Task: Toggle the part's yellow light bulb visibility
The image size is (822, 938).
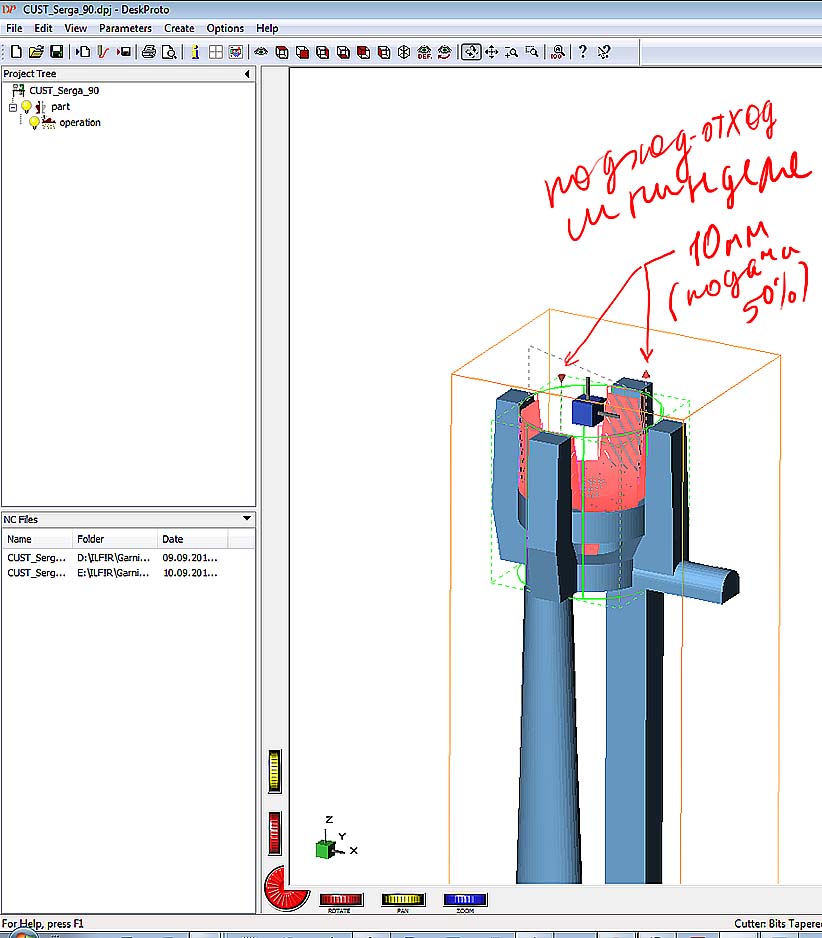Action: coord(27,107)
